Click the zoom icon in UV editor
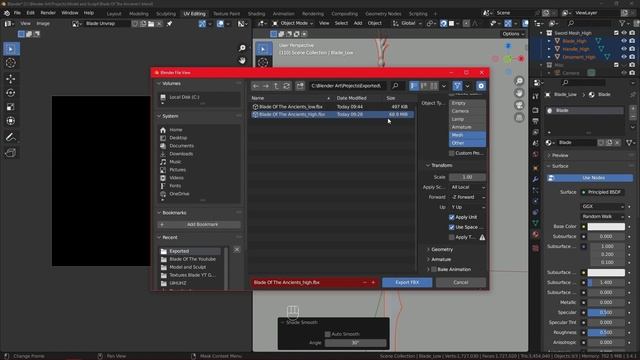 242,48
